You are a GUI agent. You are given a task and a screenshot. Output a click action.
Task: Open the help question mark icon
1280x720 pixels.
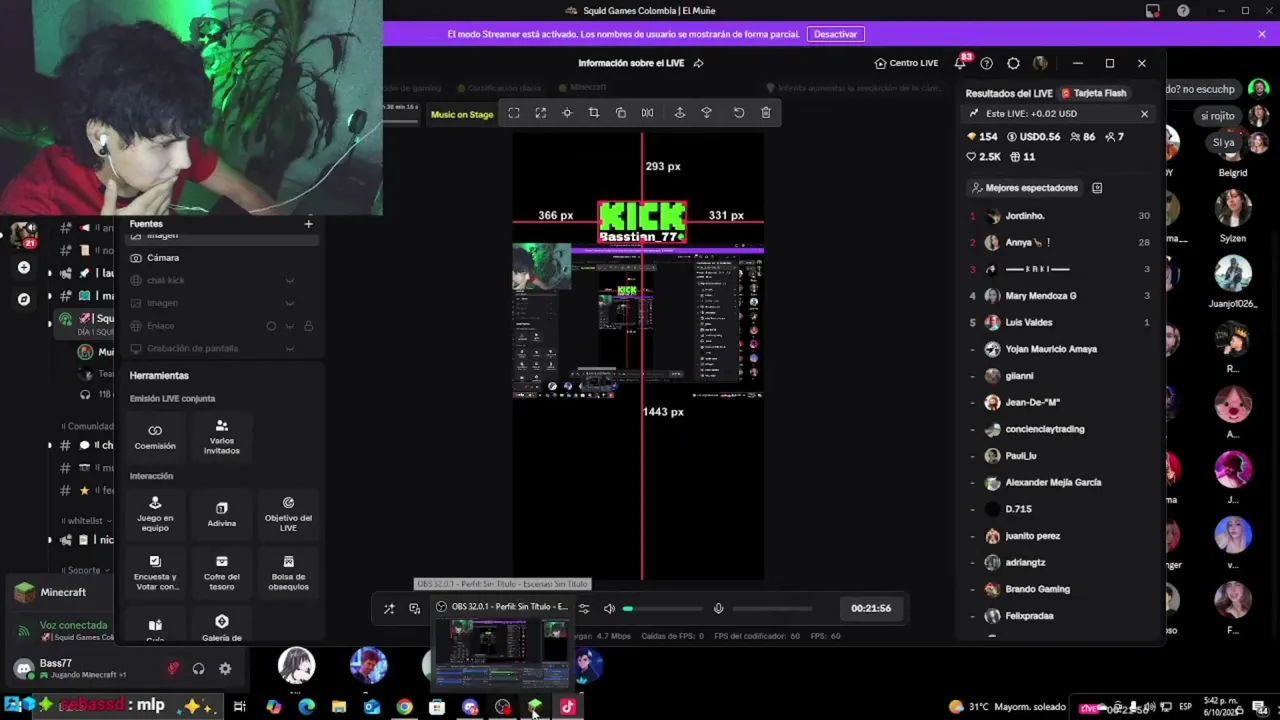[x=987, y=63]
